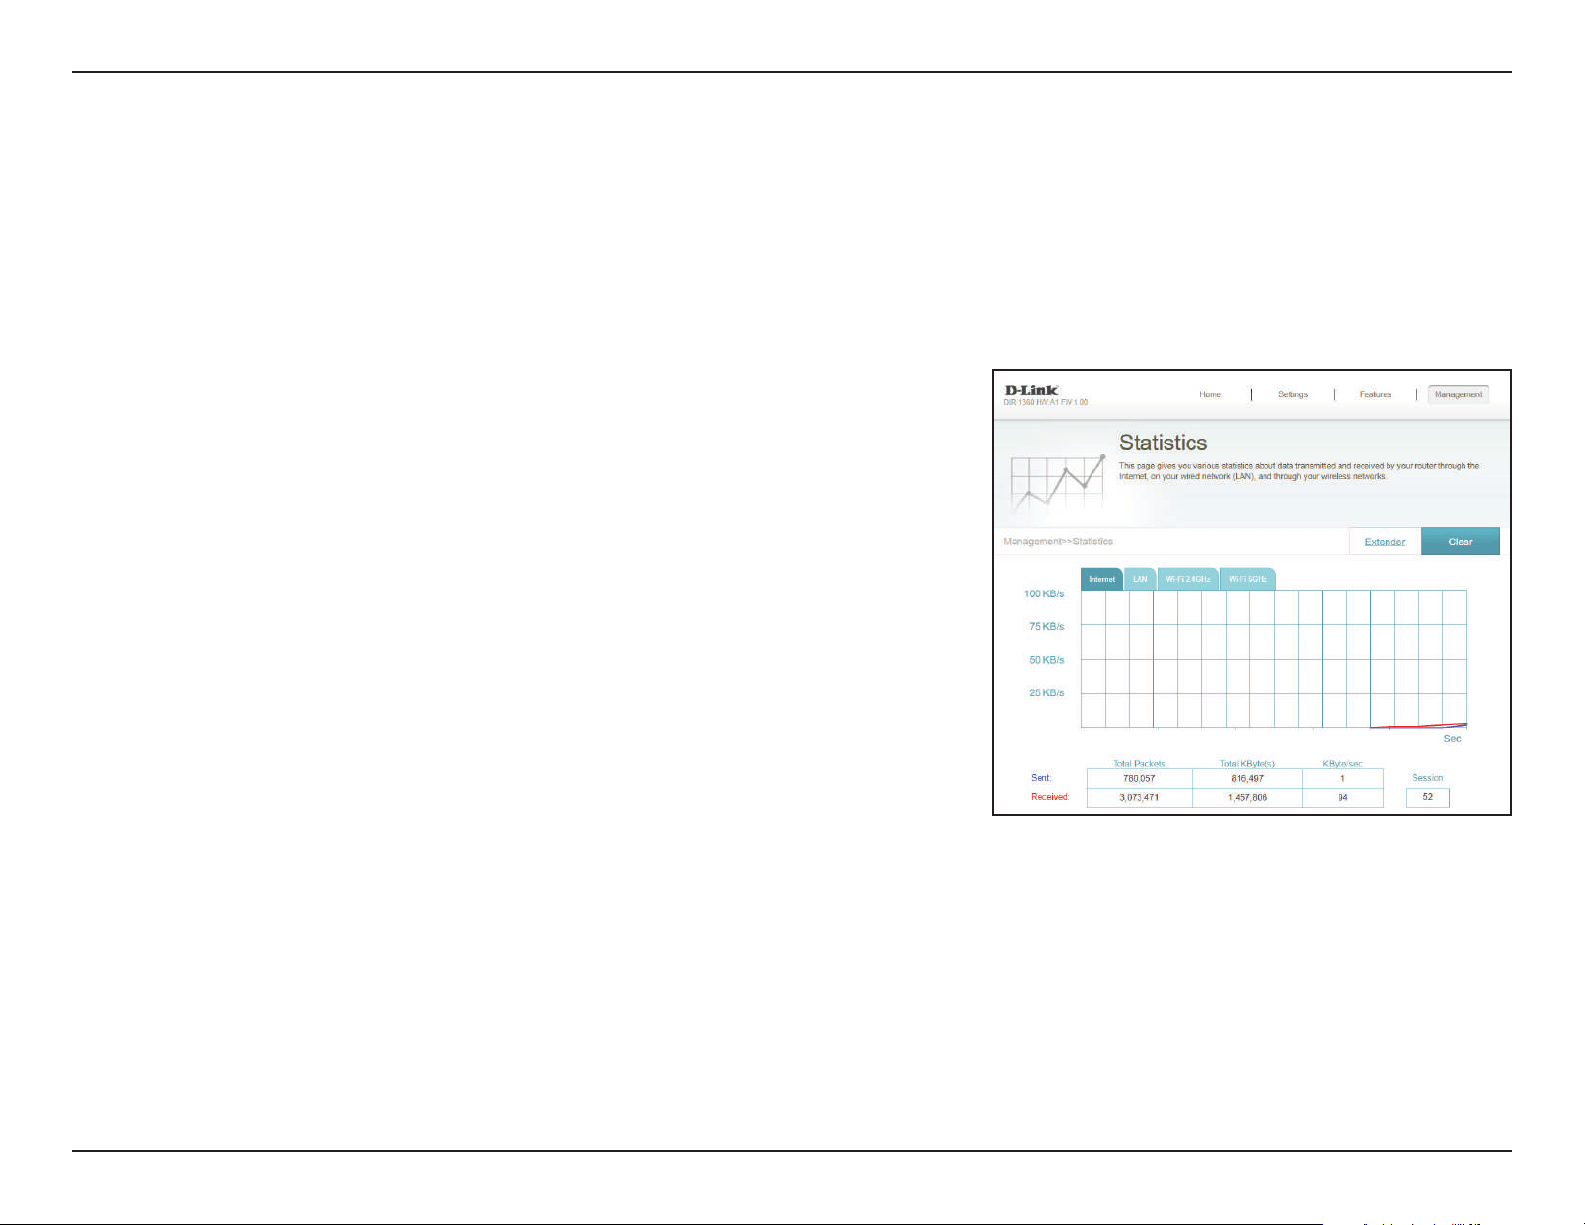
Task: Click the Session label
Action: 1428,778
